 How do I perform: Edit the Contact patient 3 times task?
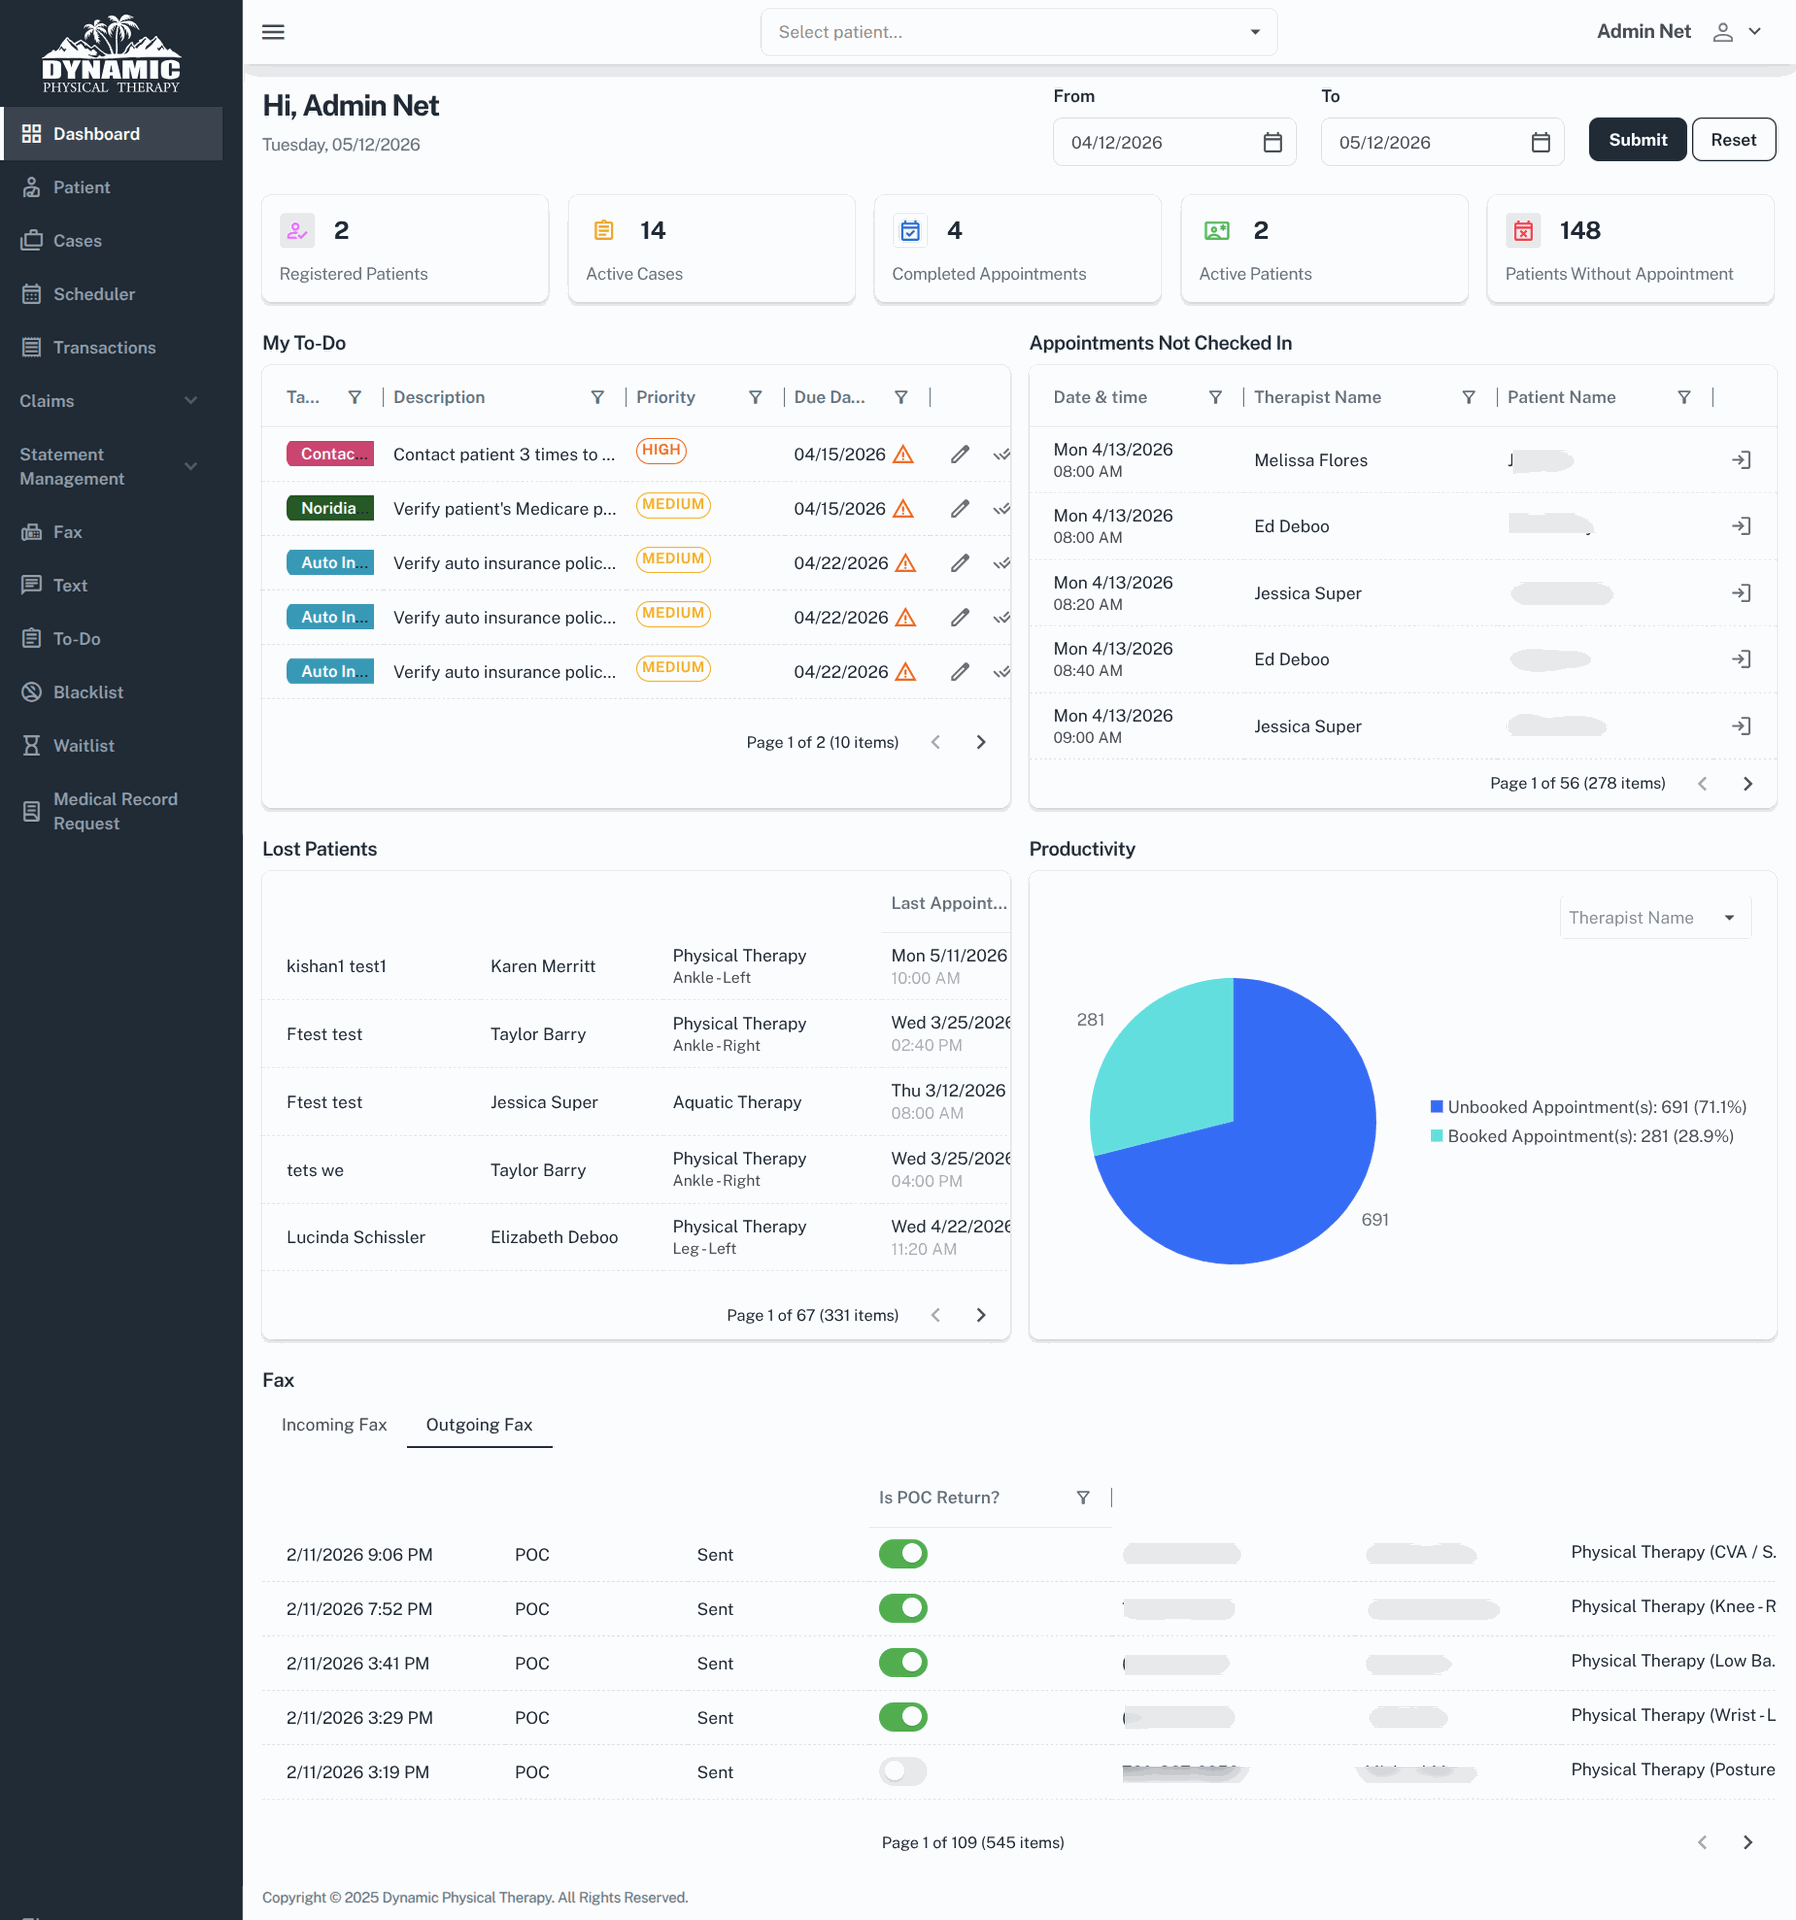(x=960, y=454)
